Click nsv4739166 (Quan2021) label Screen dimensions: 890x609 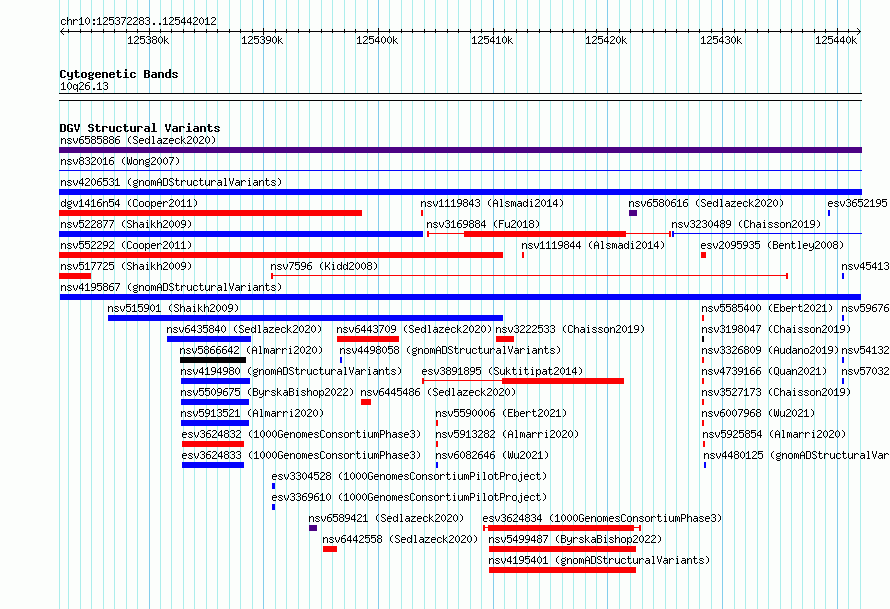click(764, 371)
